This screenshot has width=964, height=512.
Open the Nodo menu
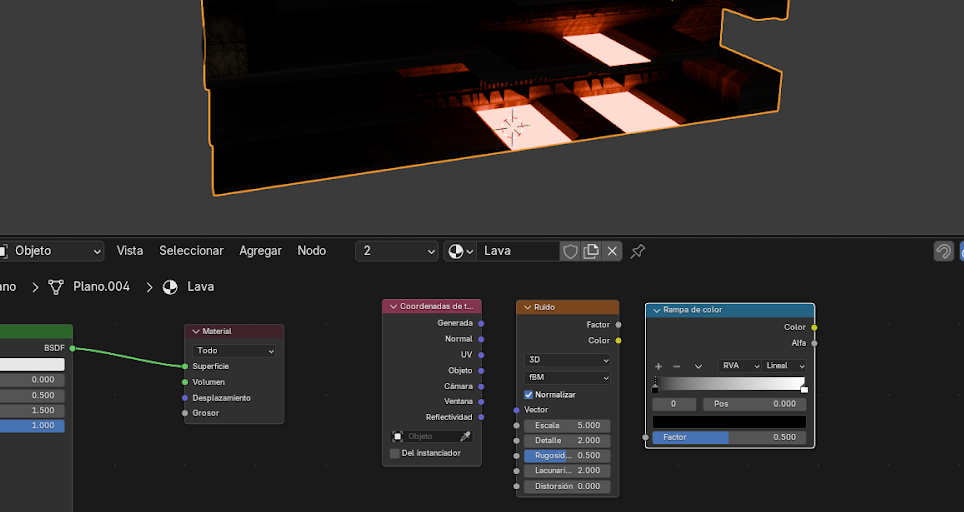[311, 251]
